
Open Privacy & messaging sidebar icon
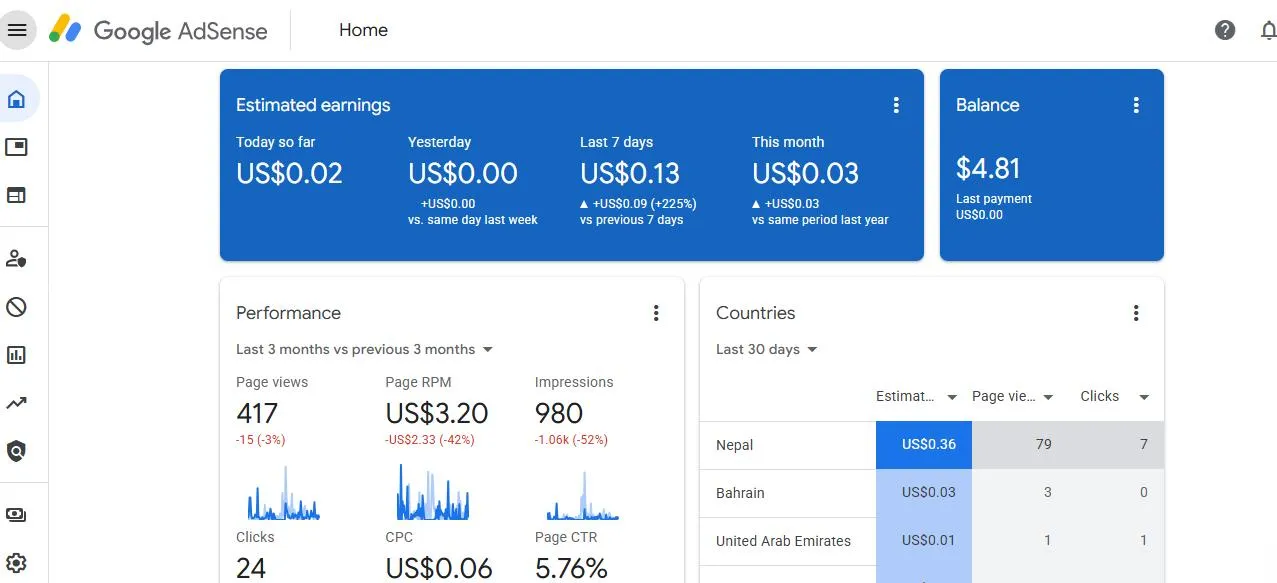click(x=17, y=259)
